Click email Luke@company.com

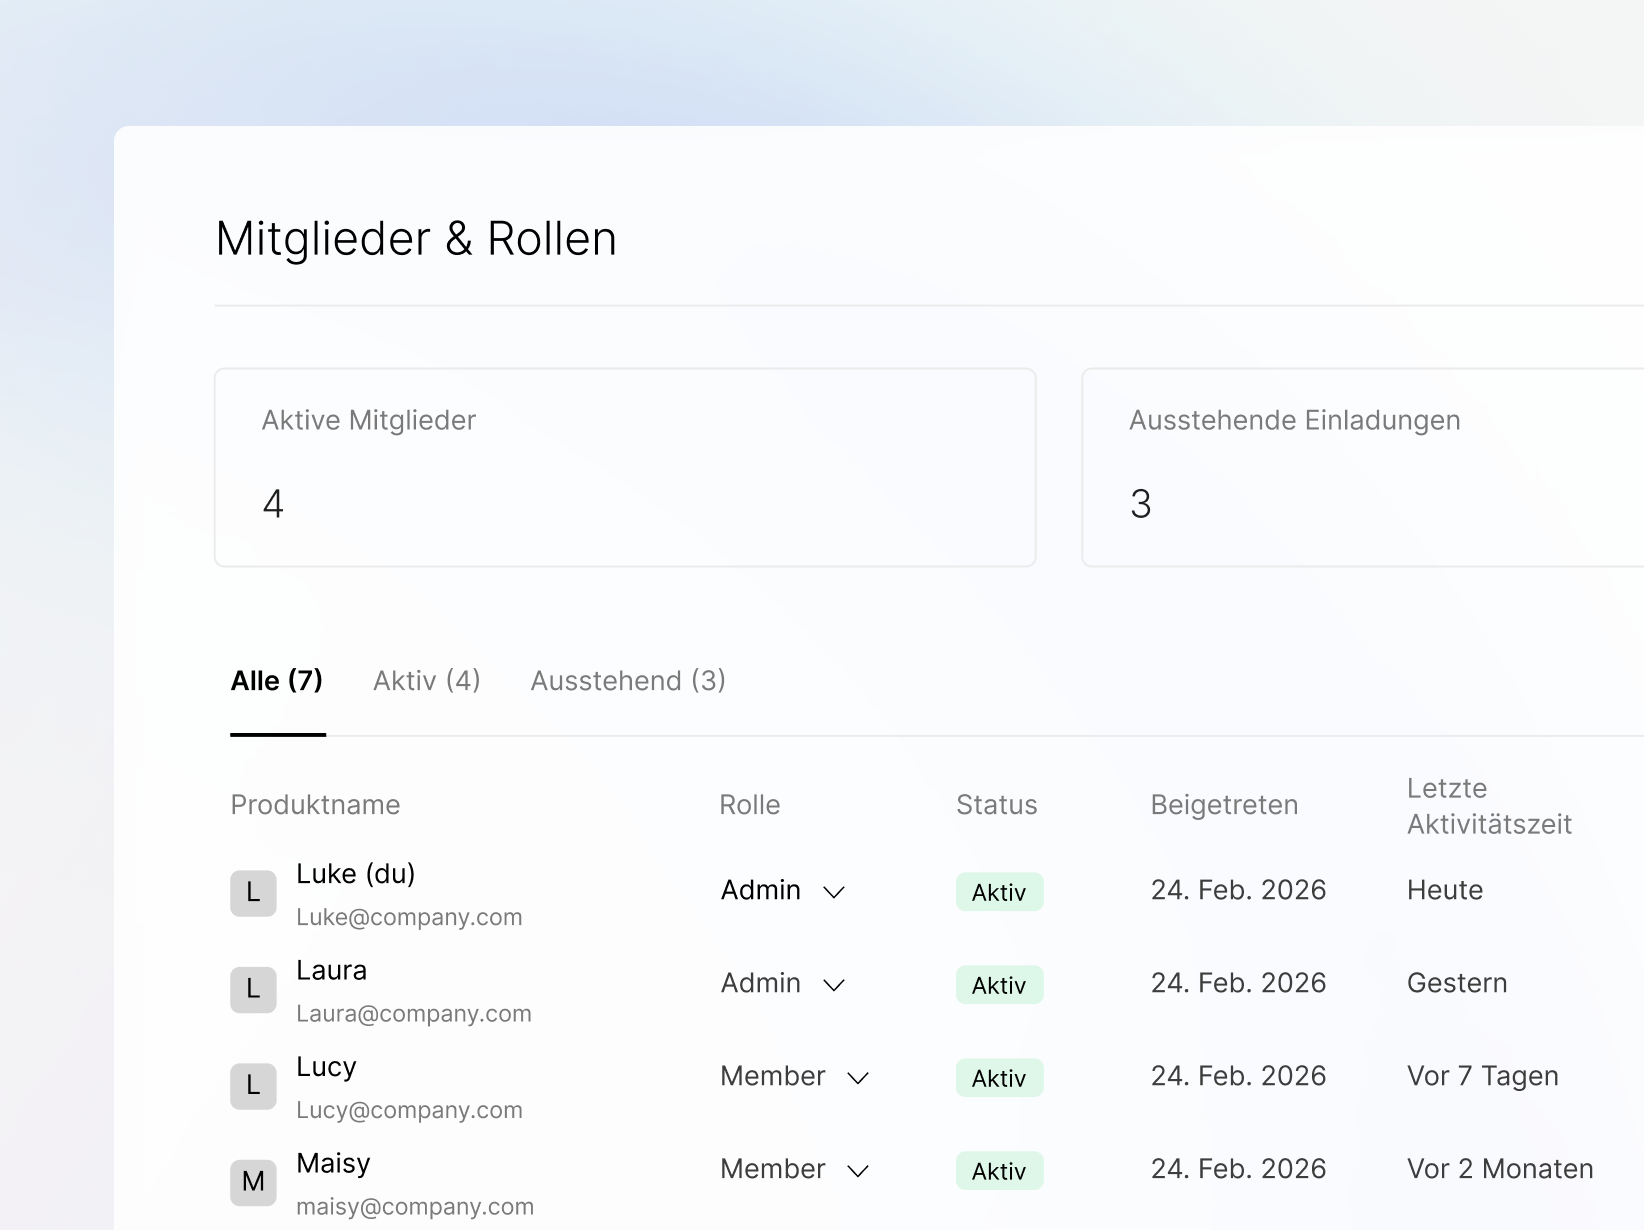point(409,917)
